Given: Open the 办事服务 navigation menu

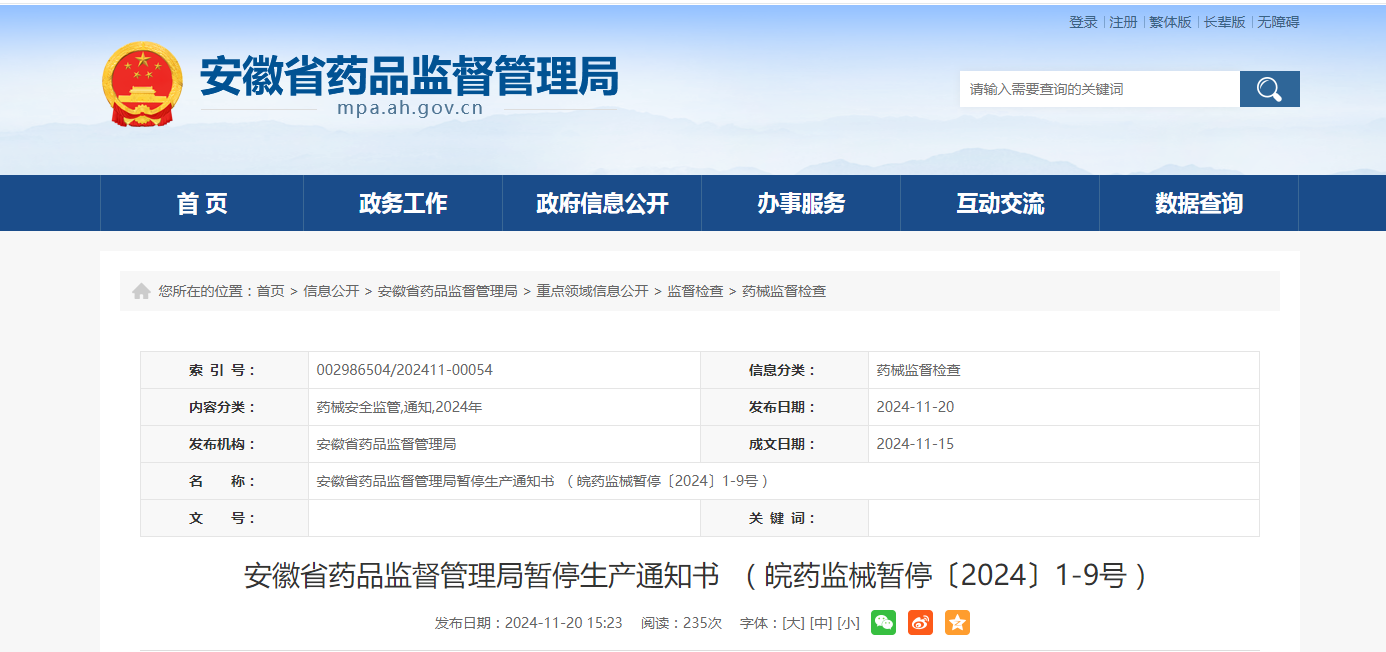Looking at the screenshot, I should (801, 203).
